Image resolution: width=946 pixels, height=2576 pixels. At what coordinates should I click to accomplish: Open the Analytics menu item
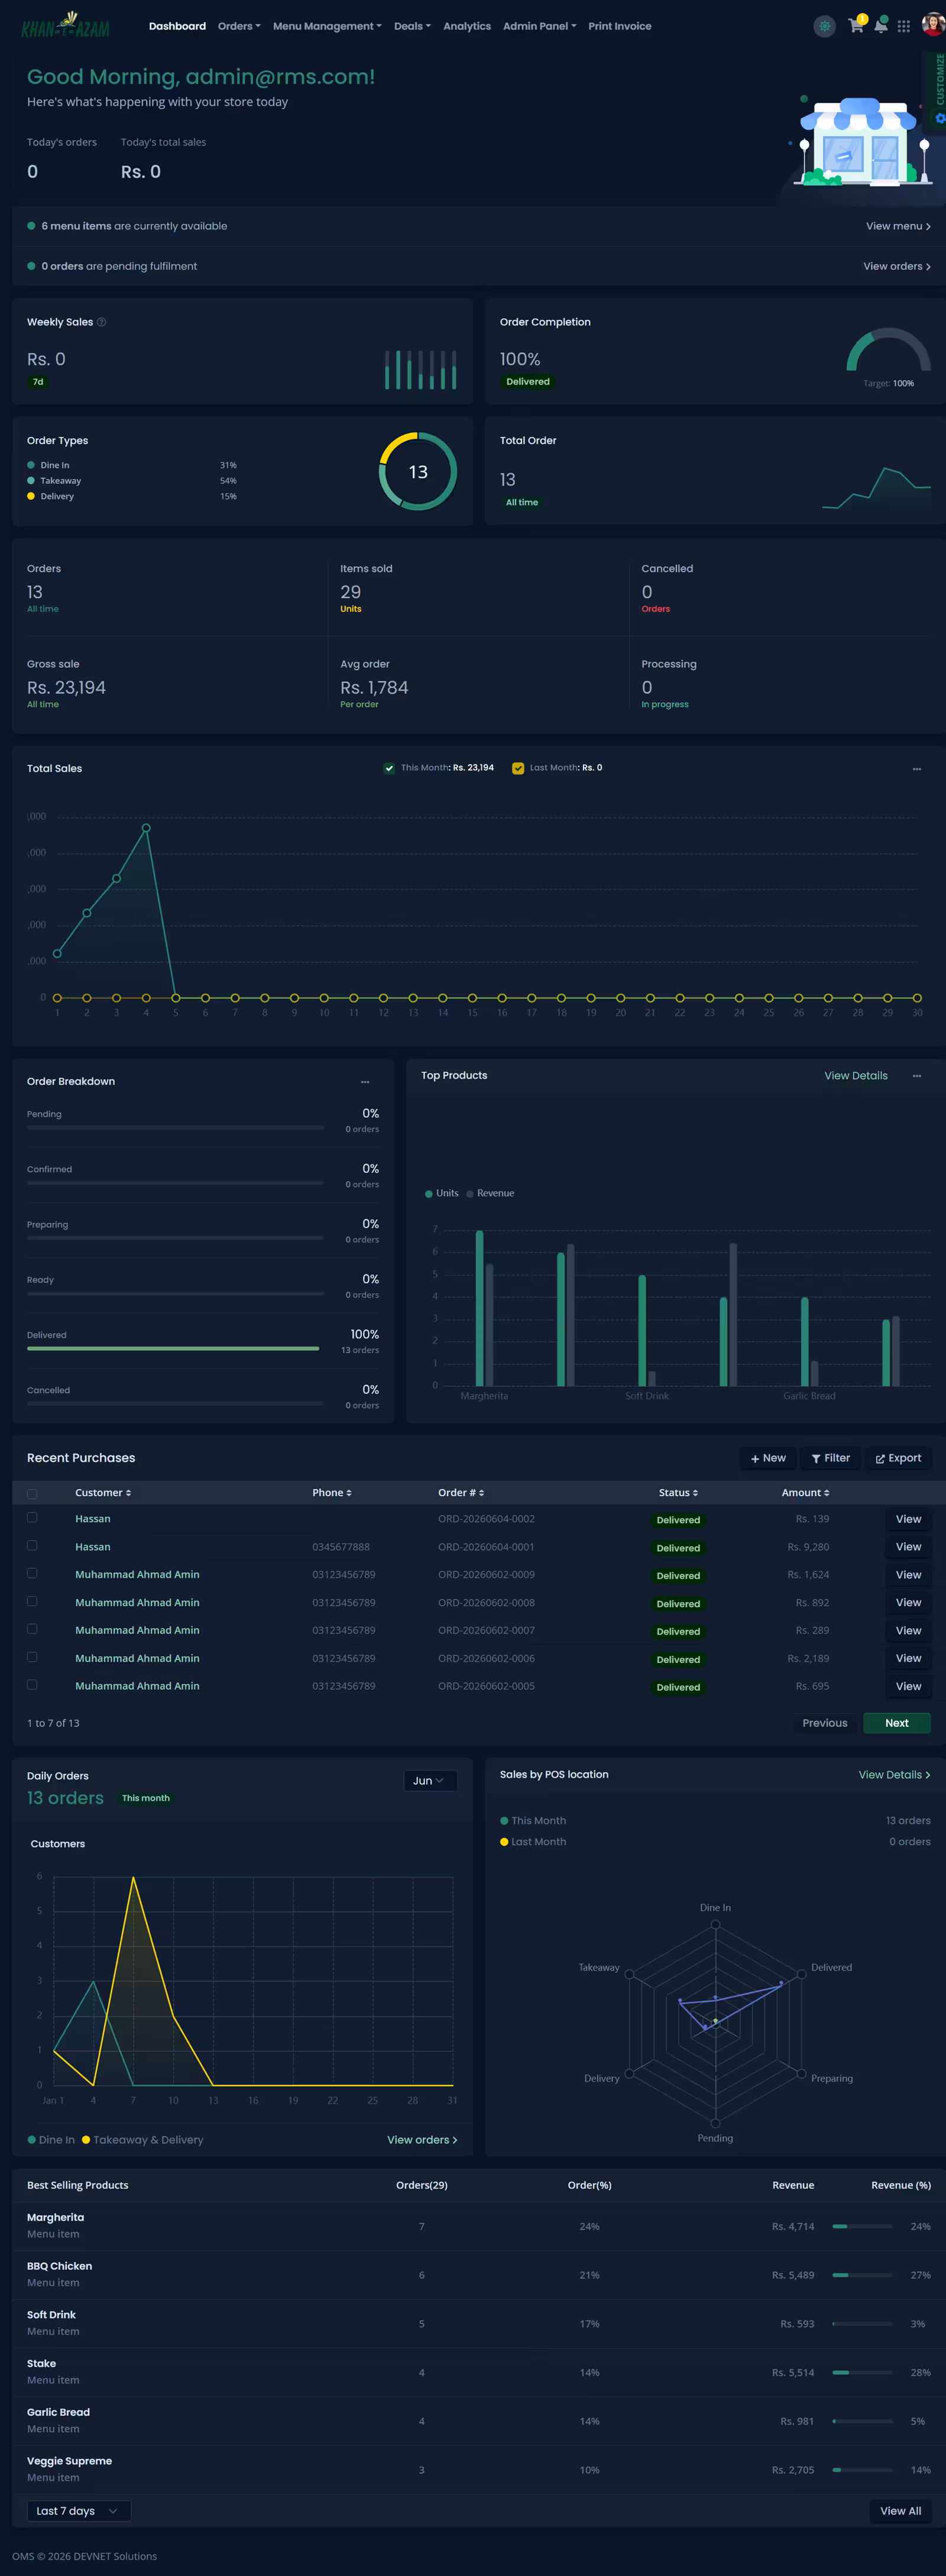point(467,26)
